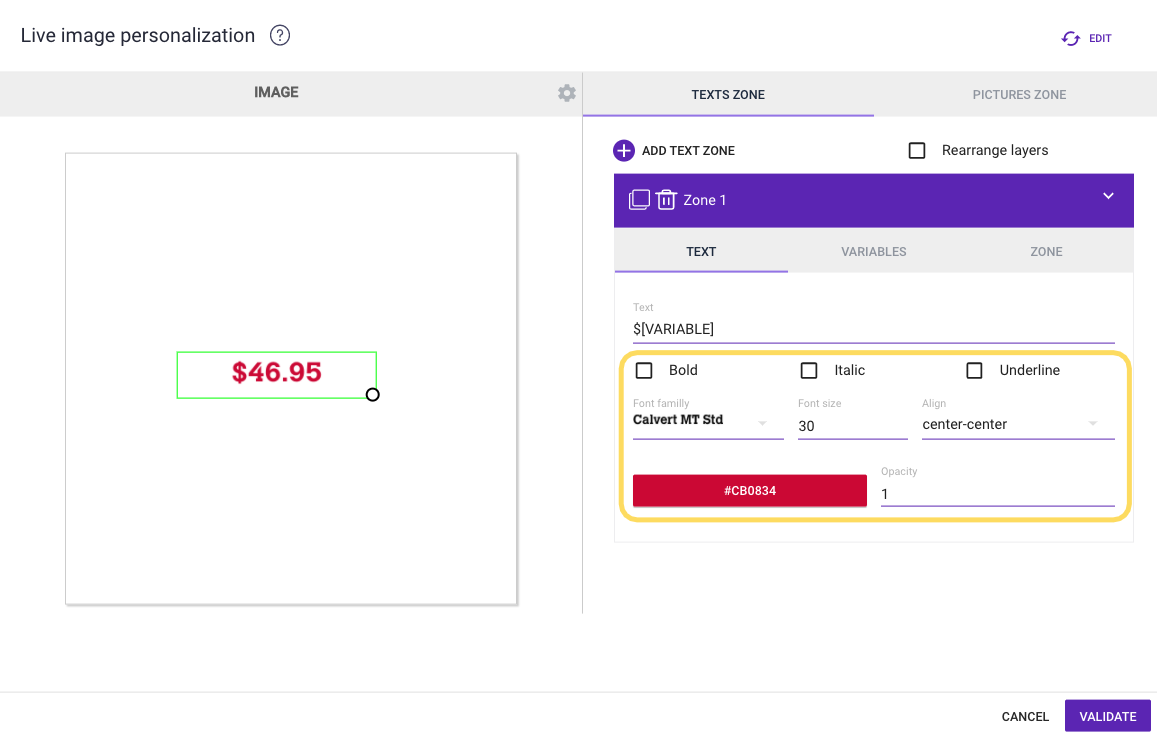Check the Underline option
The height and width of the screenshot is (738, 1157).
(974, 371)
